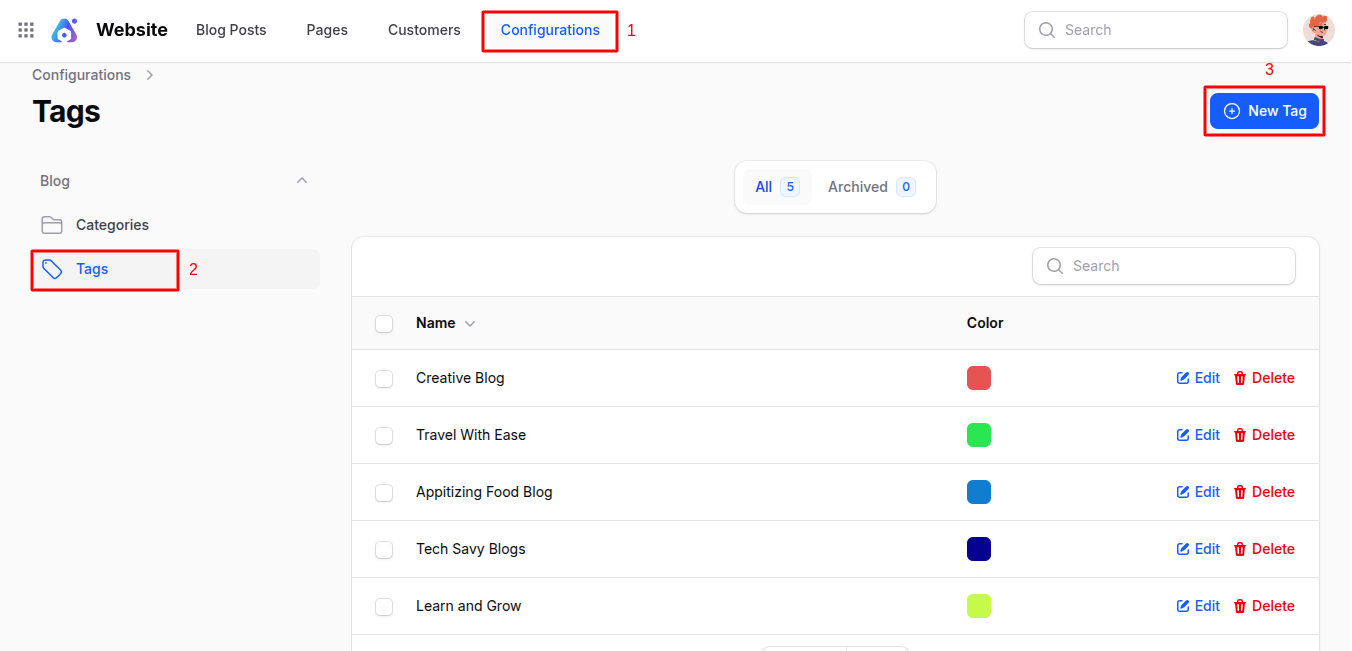The image size is (1352, 651).
Task: Click the red color swatch for Creative Blog
Action: tap(978, 378)
